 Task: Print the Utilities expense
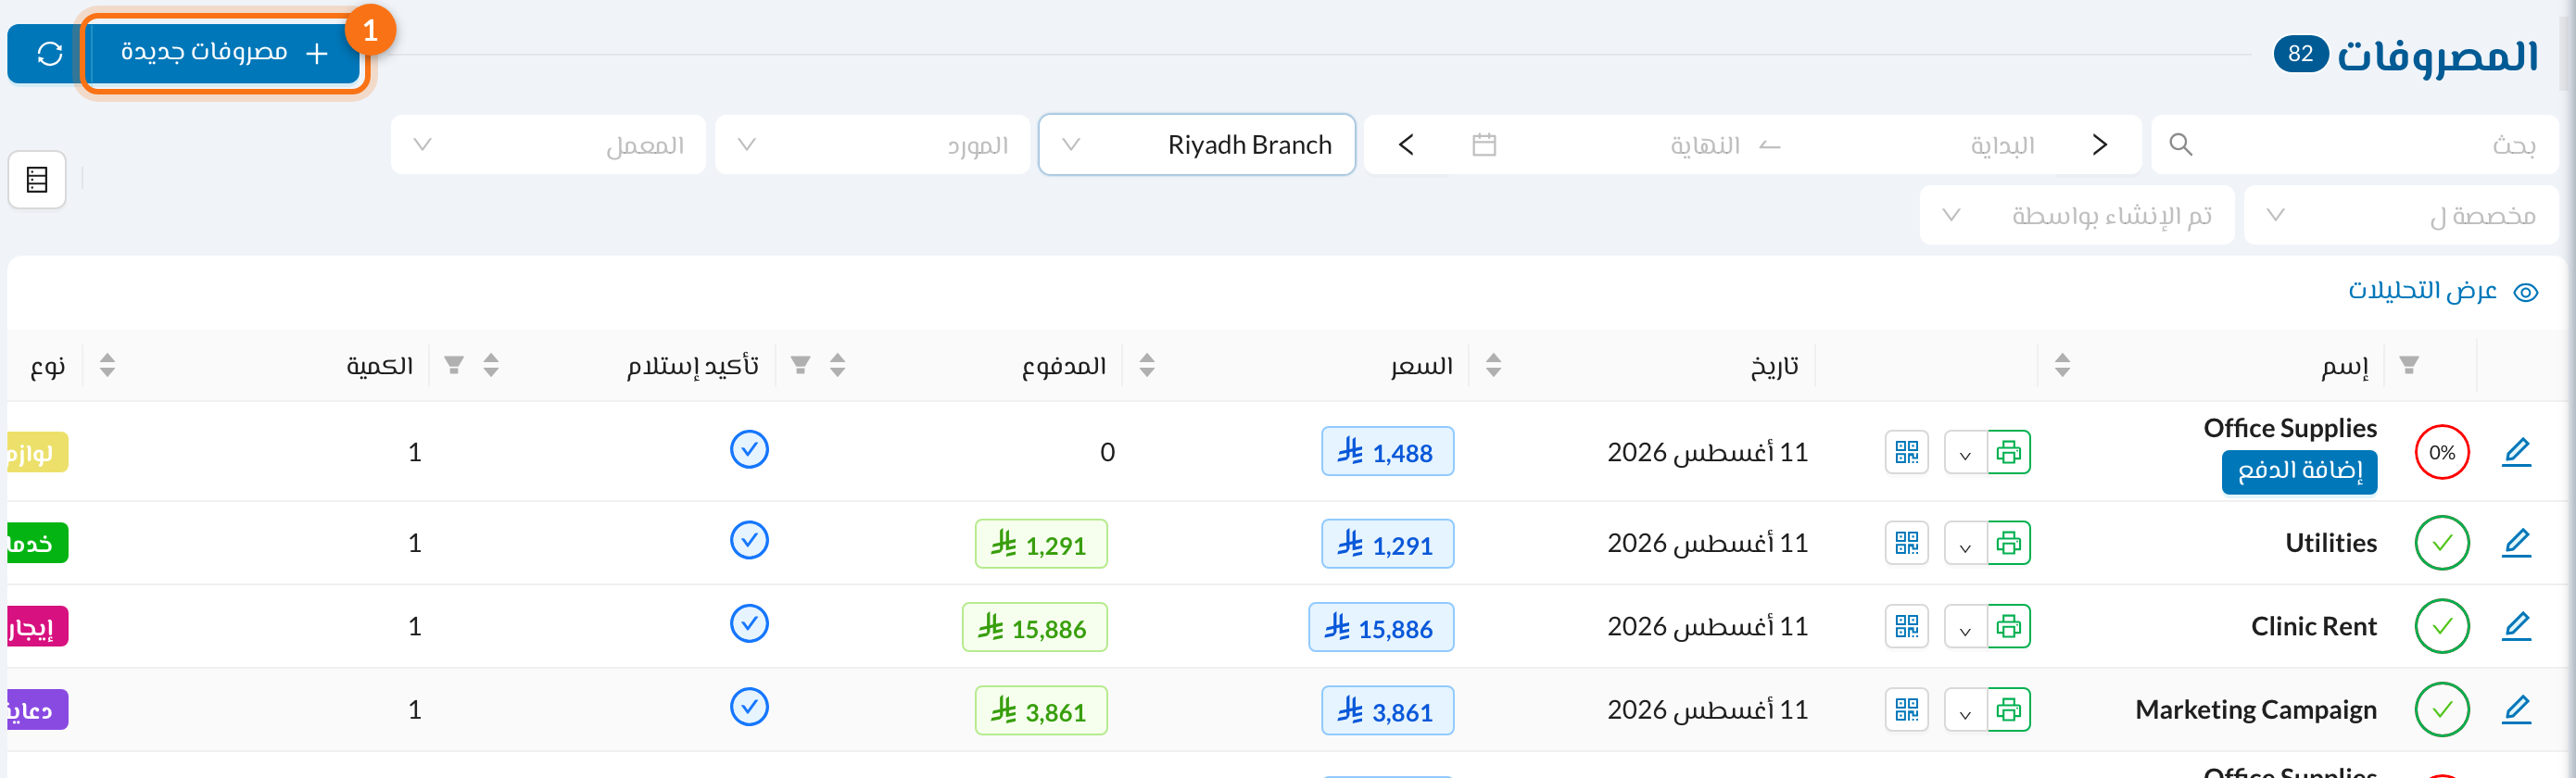click(x=2008, y=543)
